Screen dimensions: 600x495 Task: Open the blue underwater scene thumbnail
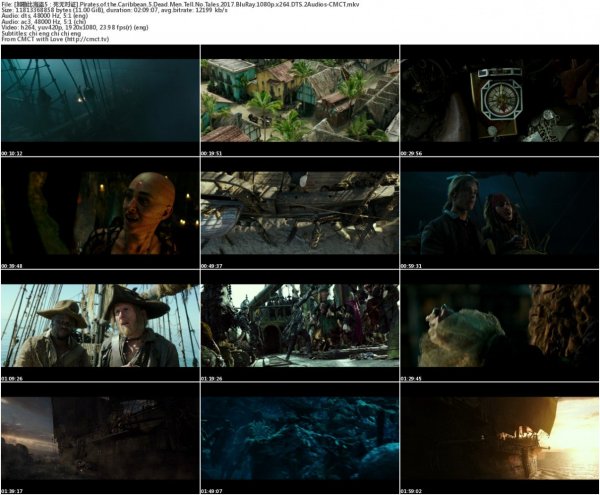point(300,441)
